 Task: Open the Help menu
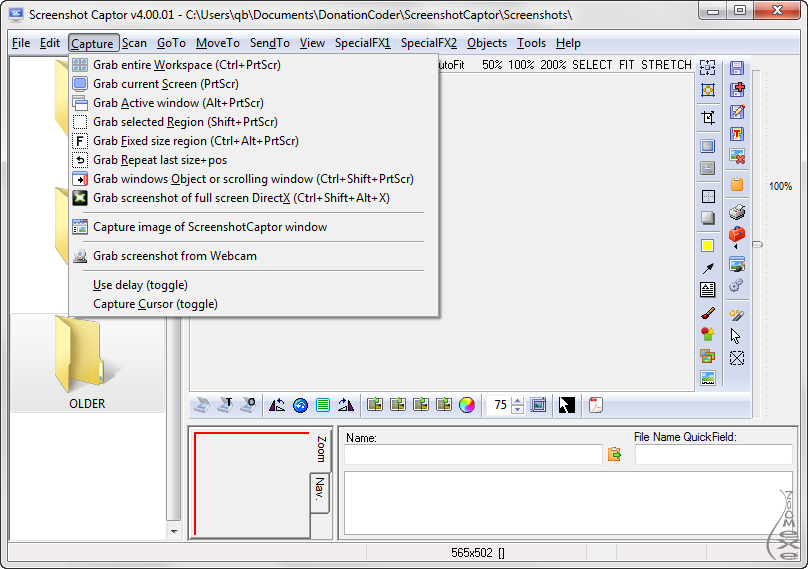(x=568, y=43)
